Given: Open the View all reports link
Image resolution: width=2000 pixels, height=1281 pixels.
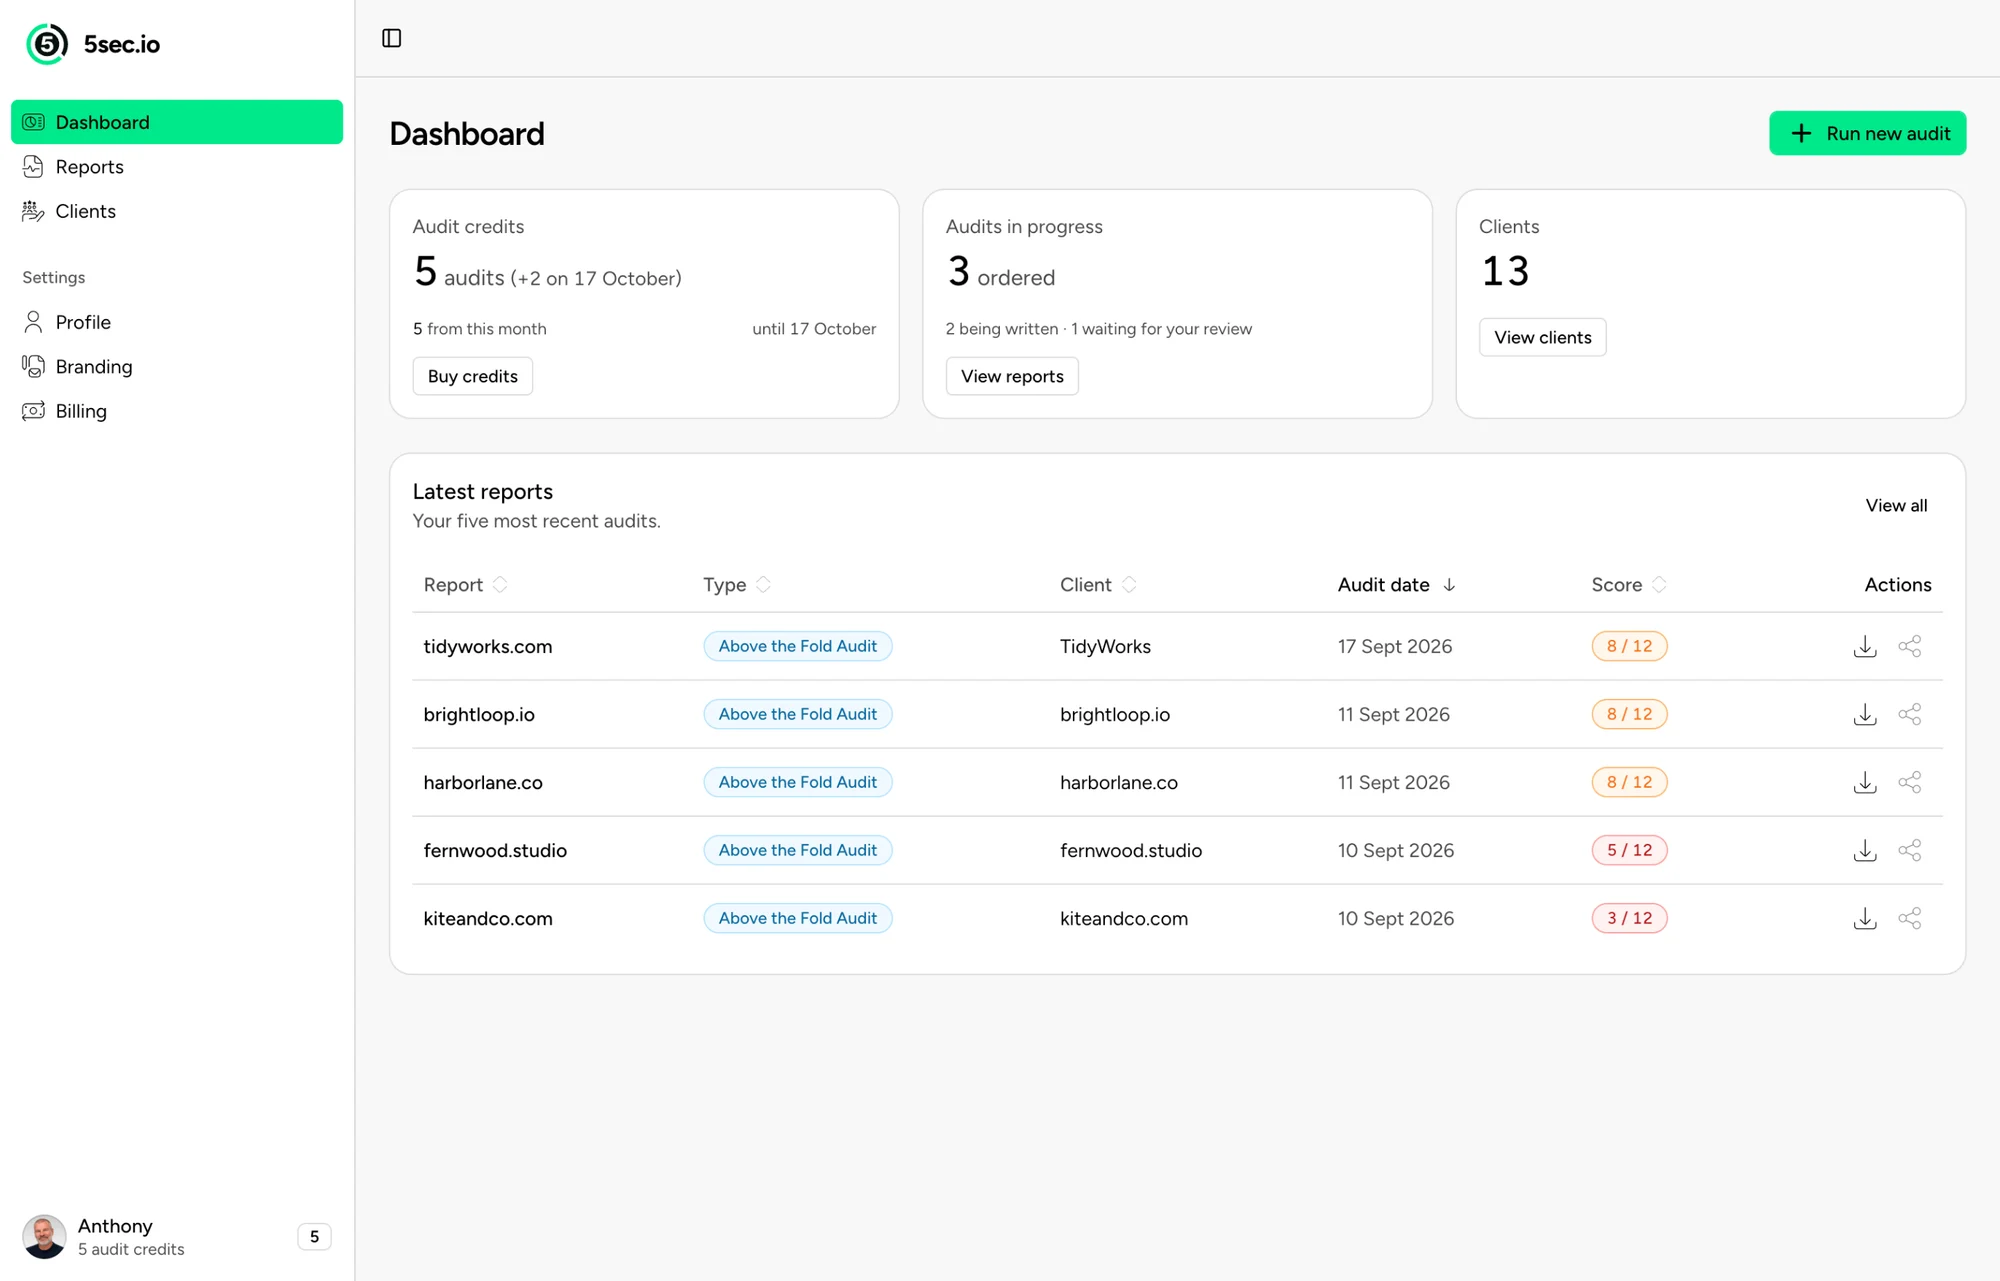Looking at the screenshot, I should tap(1896, 505).
